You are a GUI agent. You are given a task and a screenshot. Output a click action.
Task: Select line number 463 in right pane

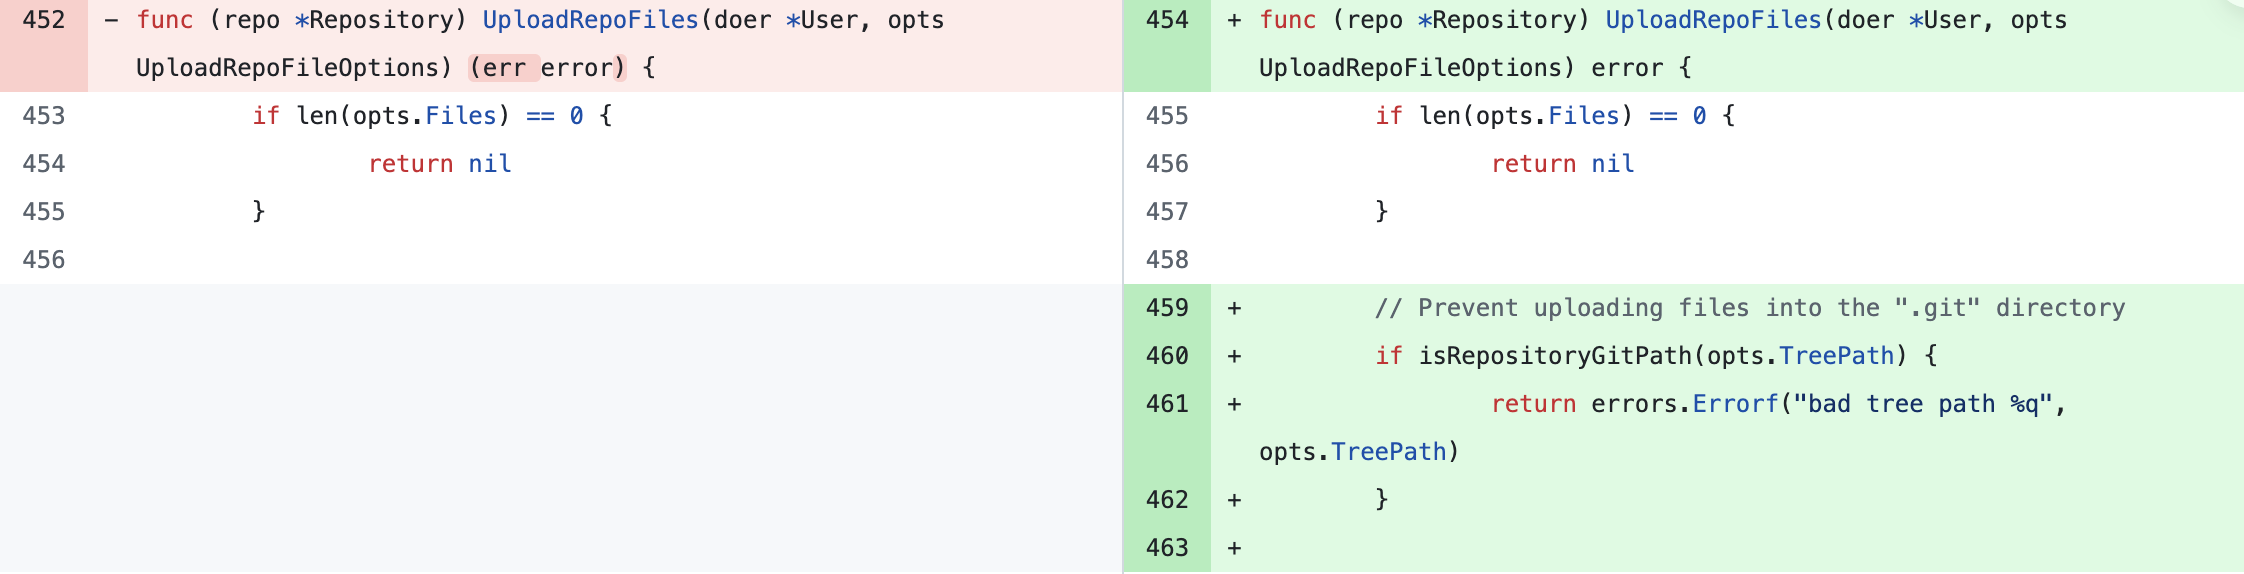(1167, 548)
